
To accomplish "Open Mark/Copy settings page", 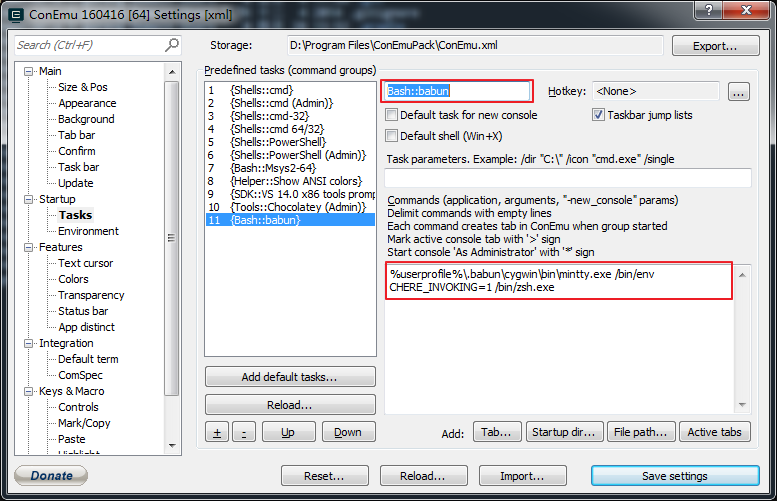I will (84, 423).
